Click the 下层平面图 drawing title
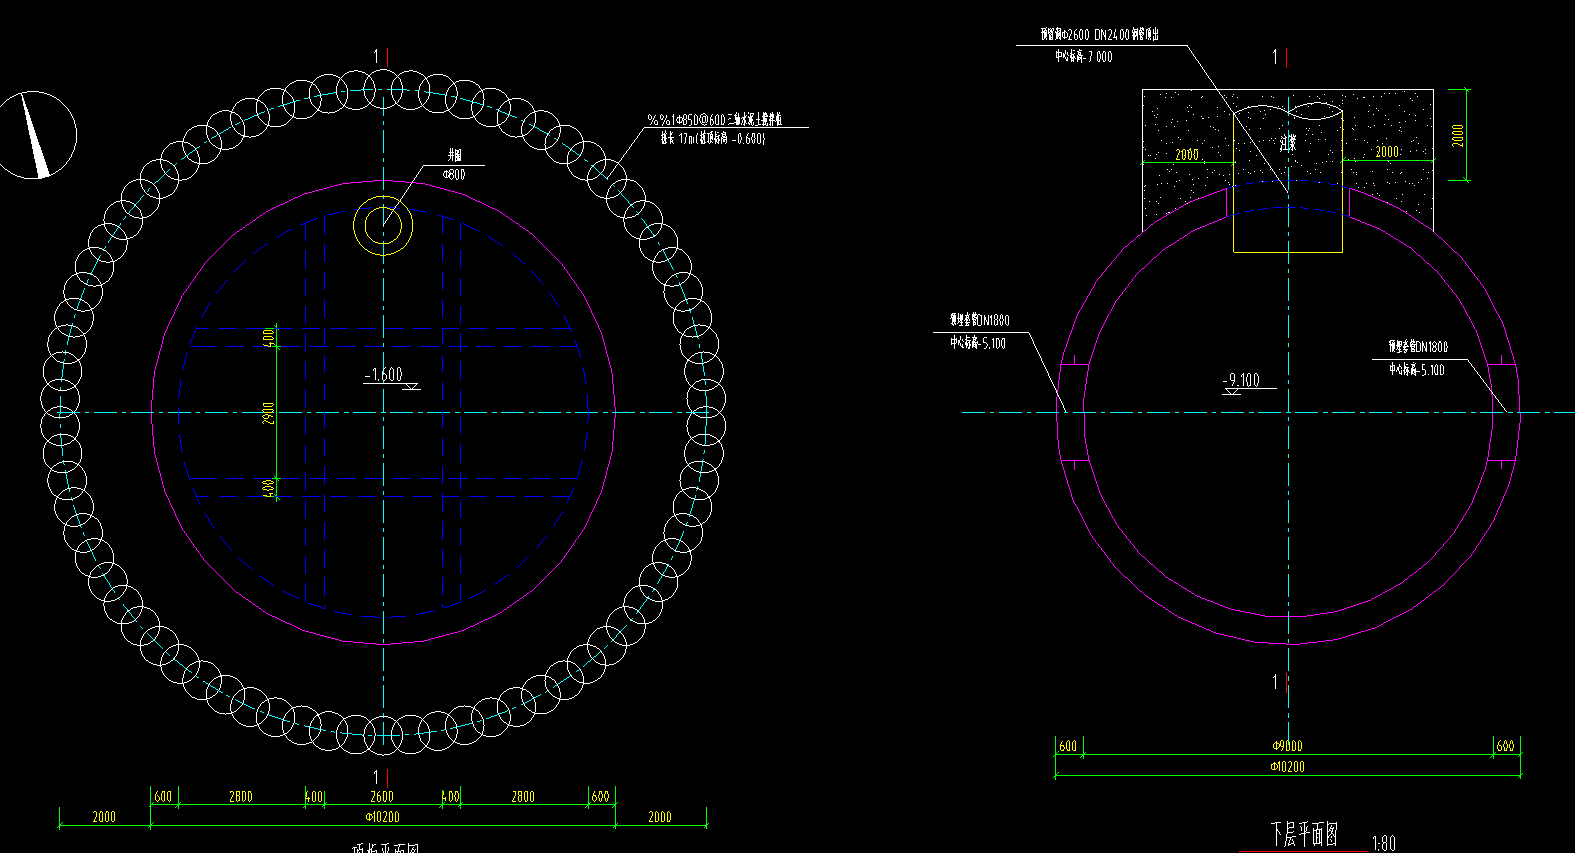Screen dimensions: 1575x853 pyautogui.click(x=1304, y=834)
